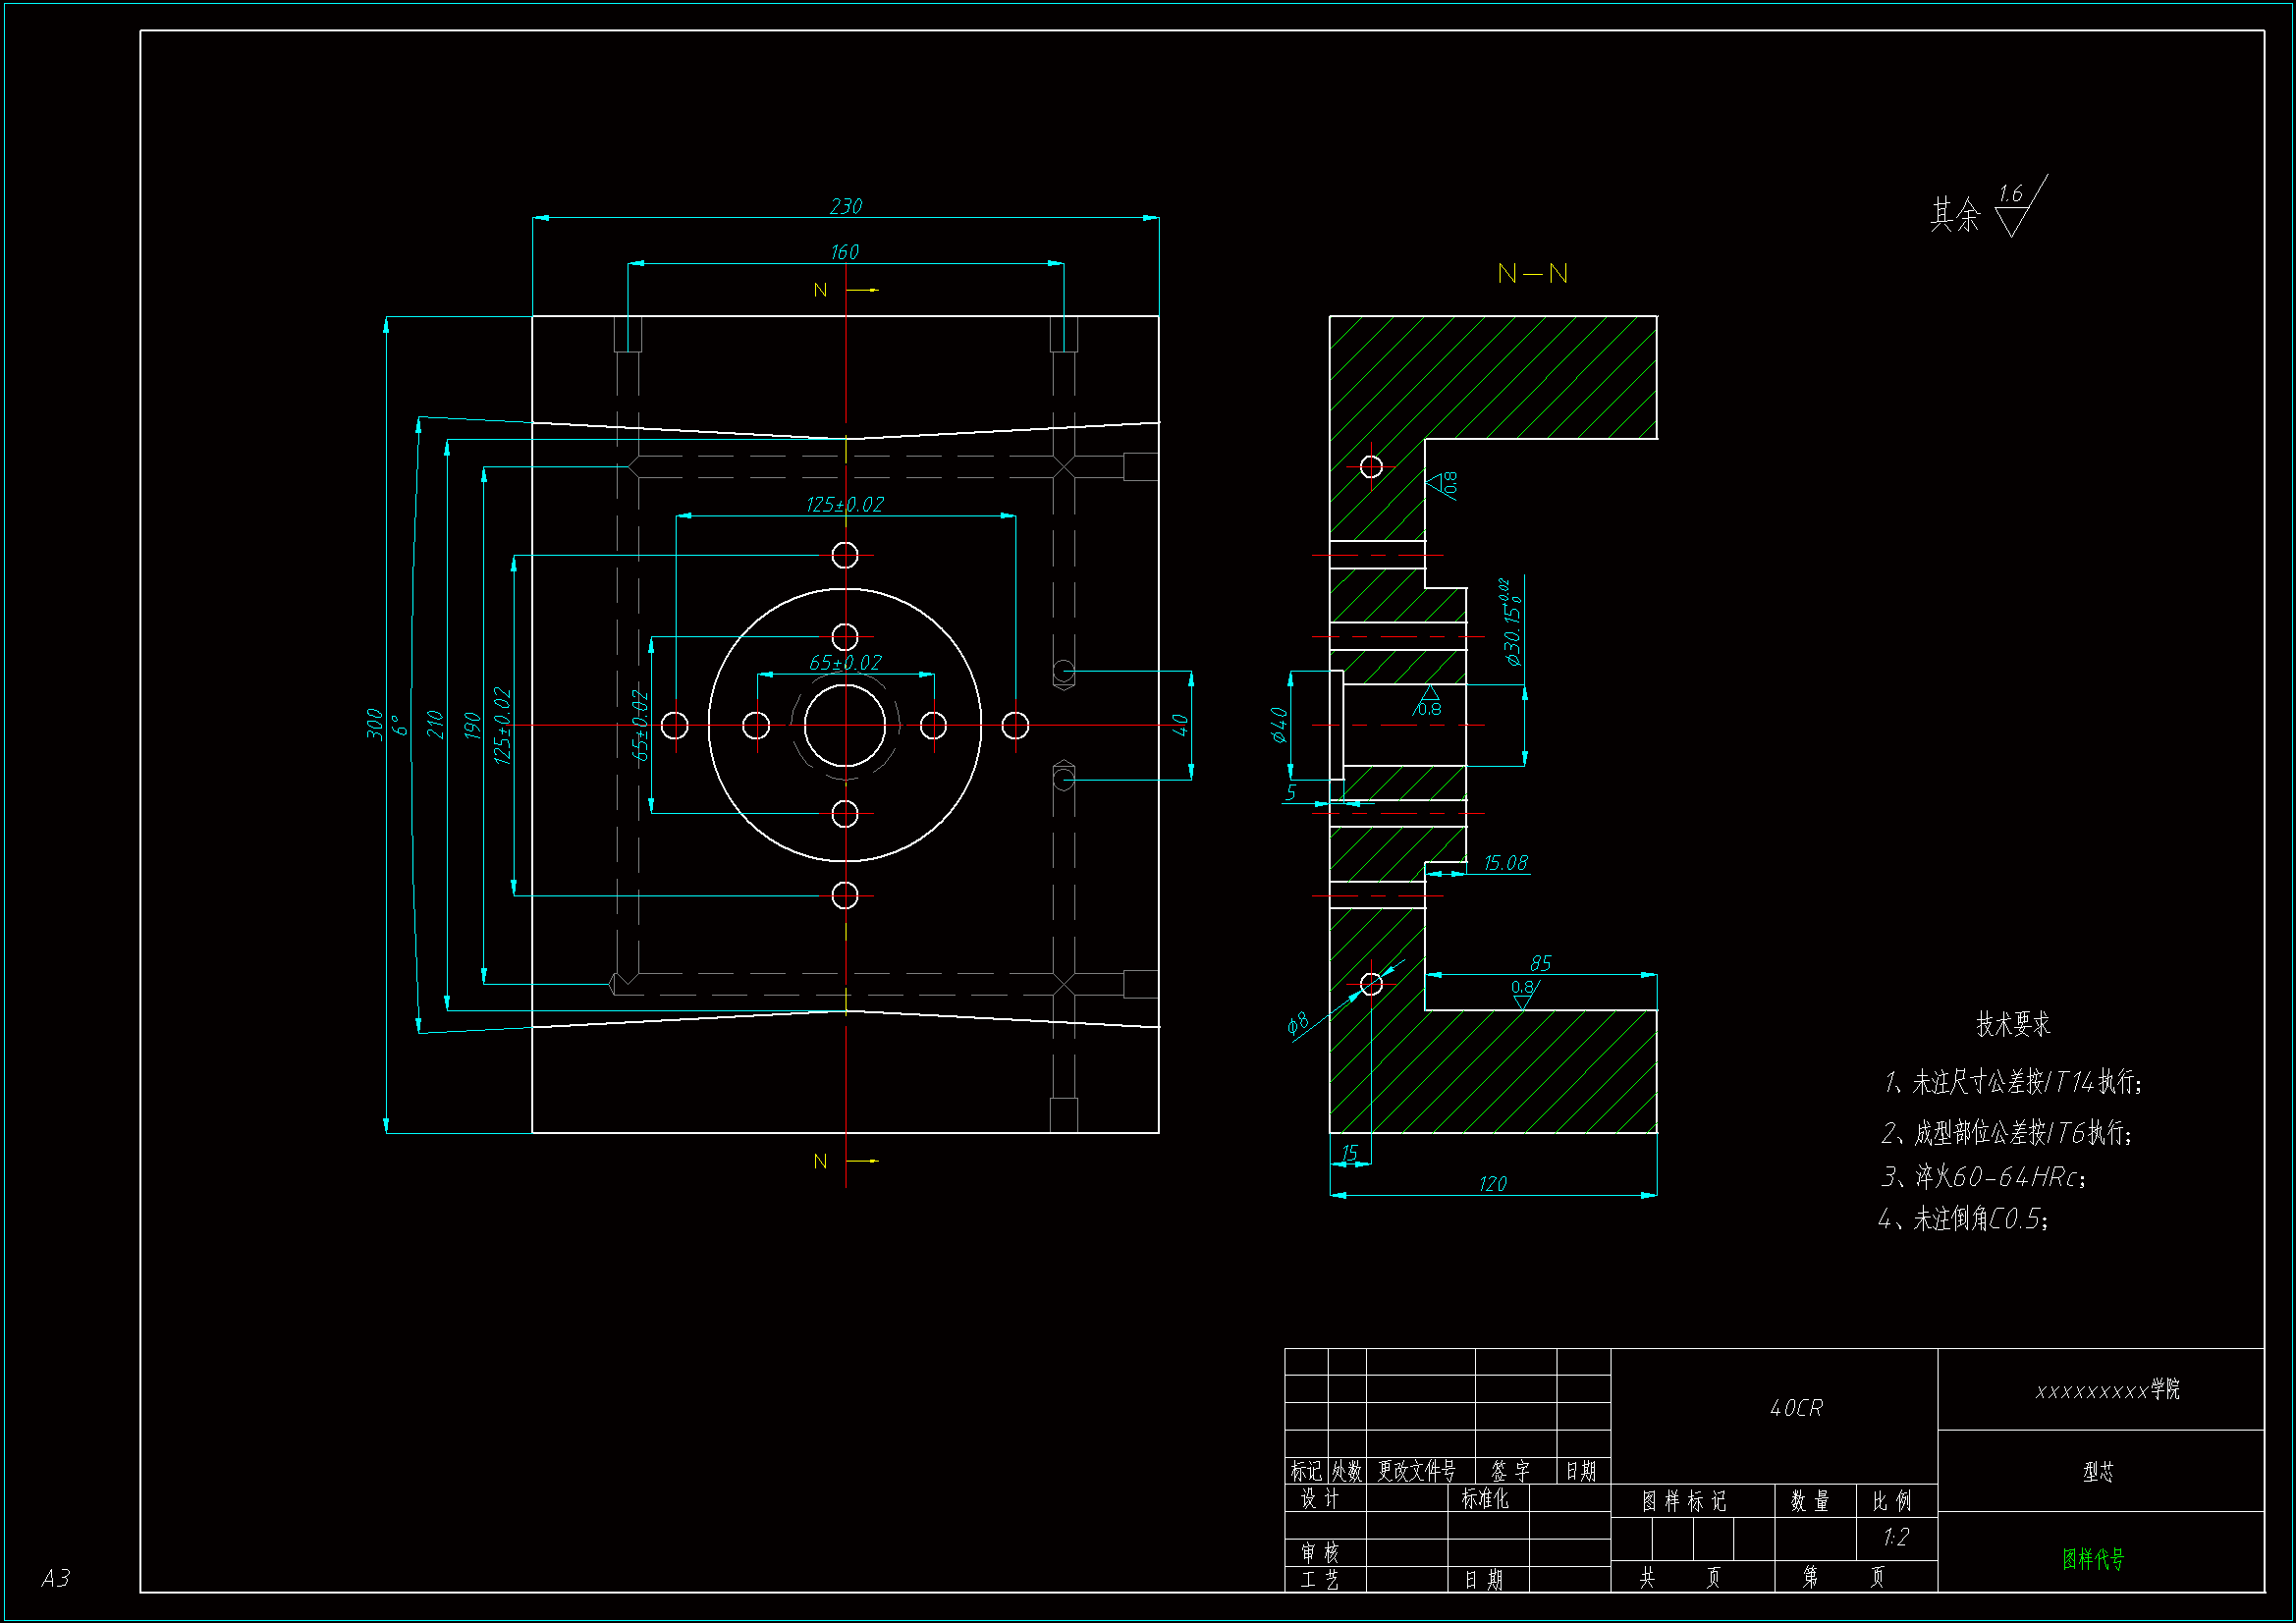Select the 1:2 scale value cell
Image resolution: width=2296 pixels, height=1623 pixels.
coord(1896,1537)
